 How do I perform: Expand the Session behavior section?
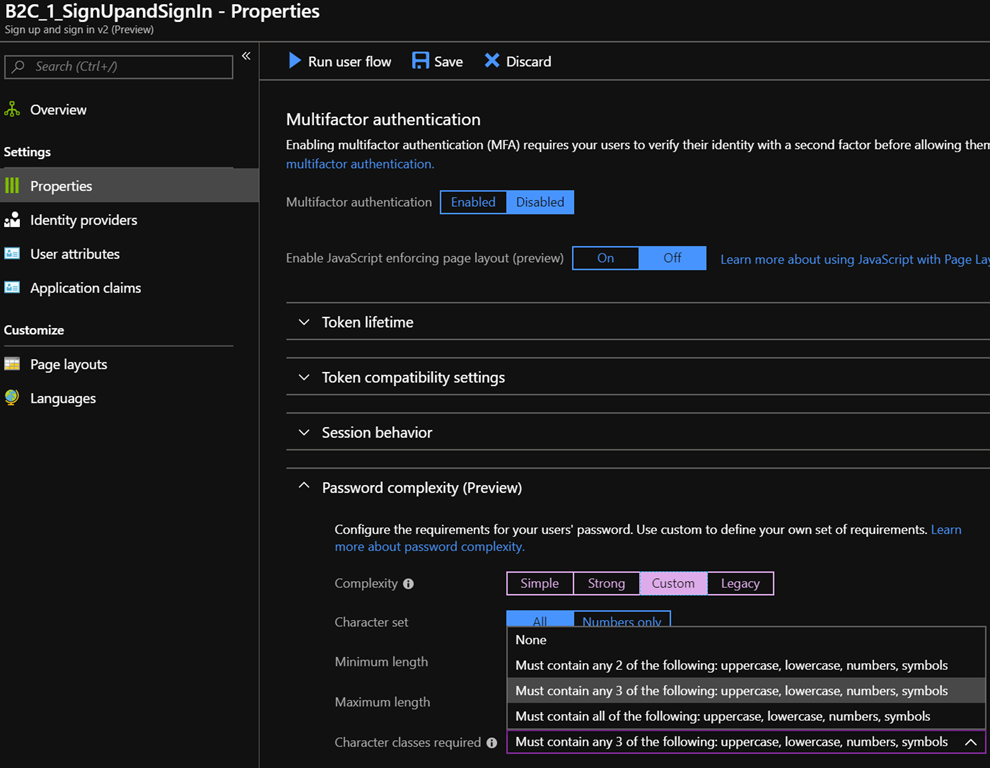[x=376, y=433]
